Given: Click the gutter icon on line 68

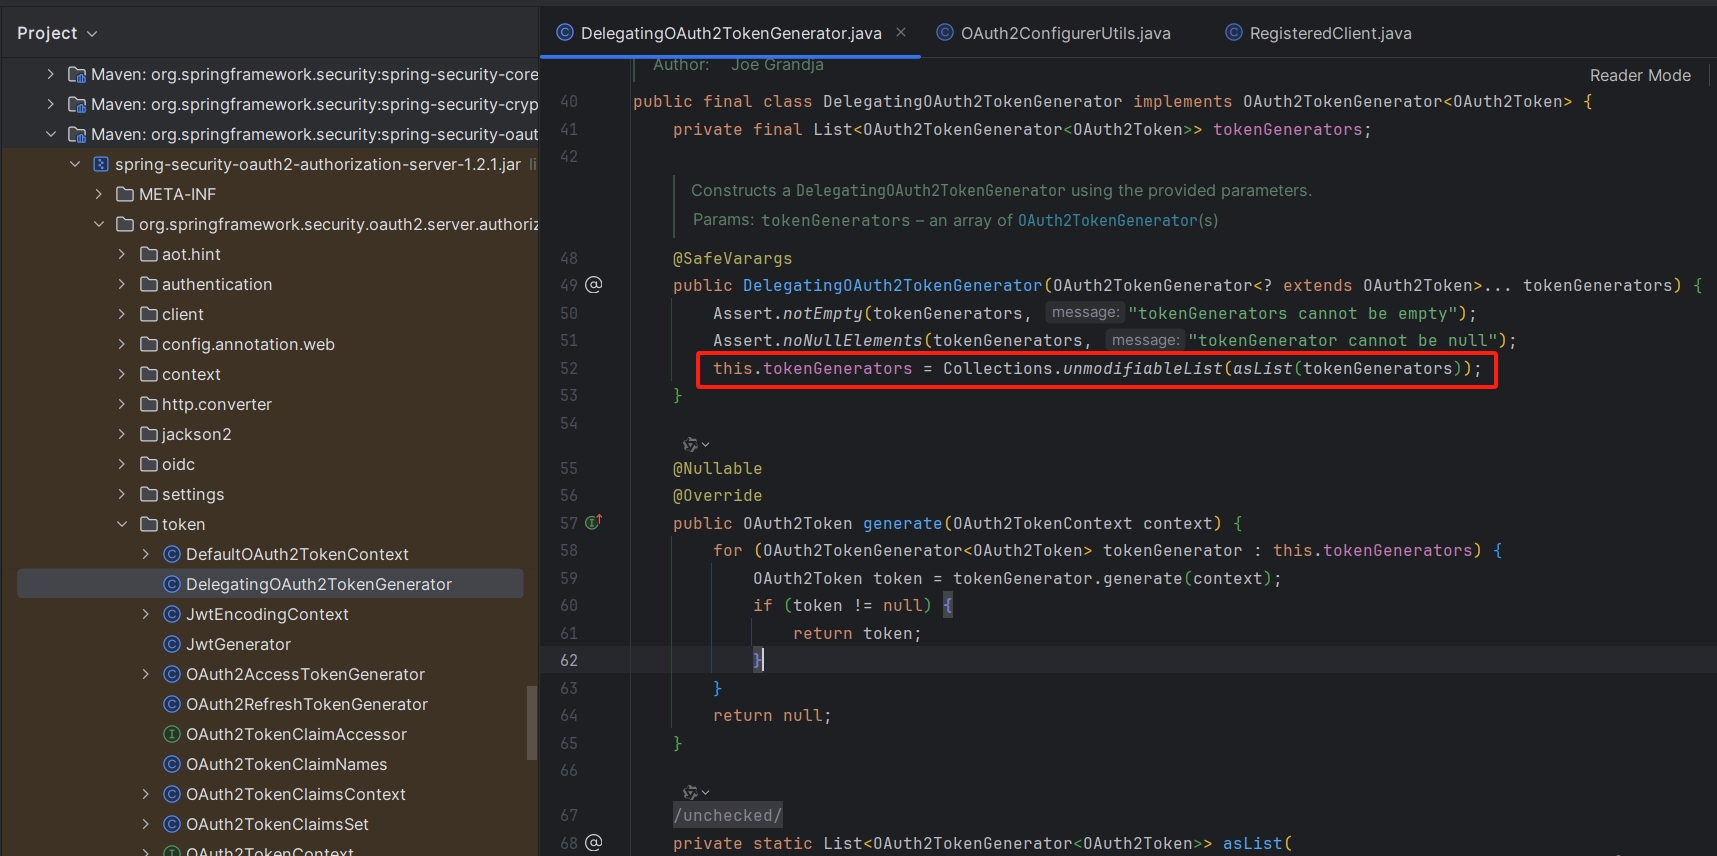Looking at the screenshot, I should point(593,842).
